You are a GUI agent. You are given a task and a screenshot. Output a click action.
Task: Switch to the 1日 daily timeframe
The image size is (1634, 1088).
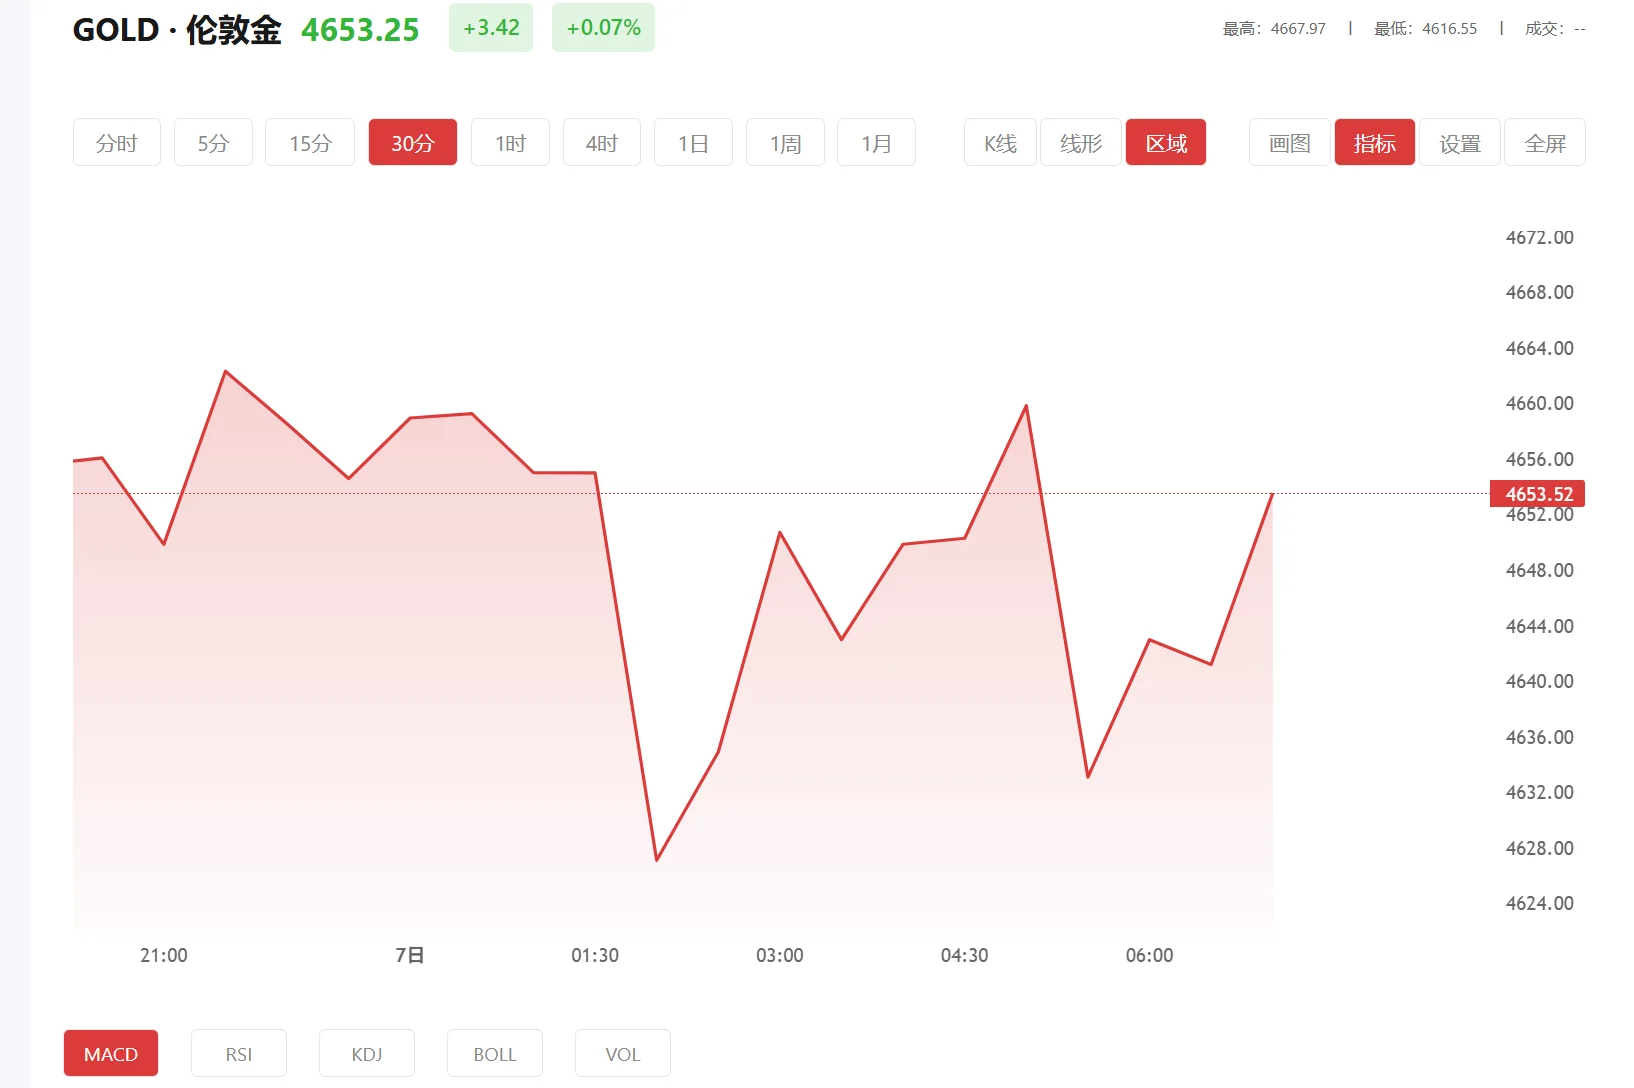pos(693,142)
